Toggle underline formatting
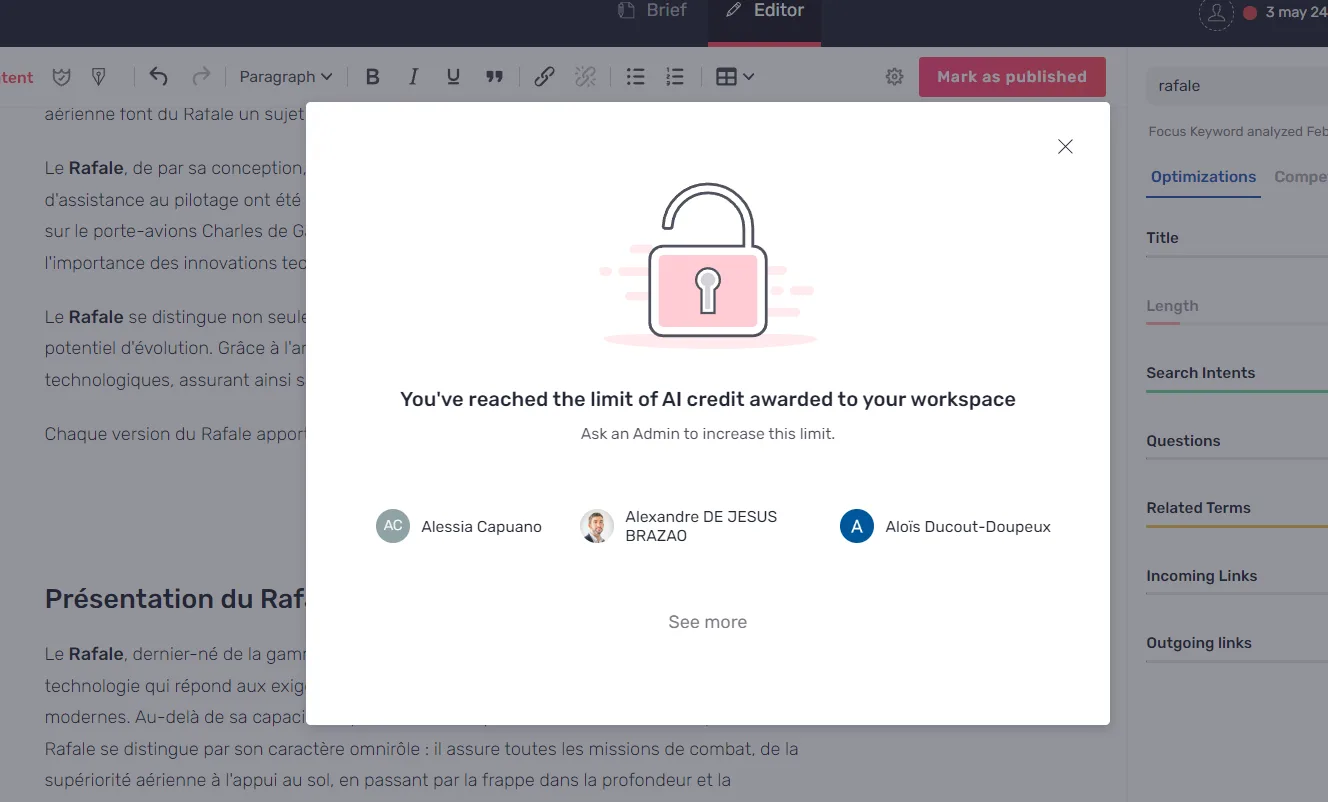 point(453,77)
